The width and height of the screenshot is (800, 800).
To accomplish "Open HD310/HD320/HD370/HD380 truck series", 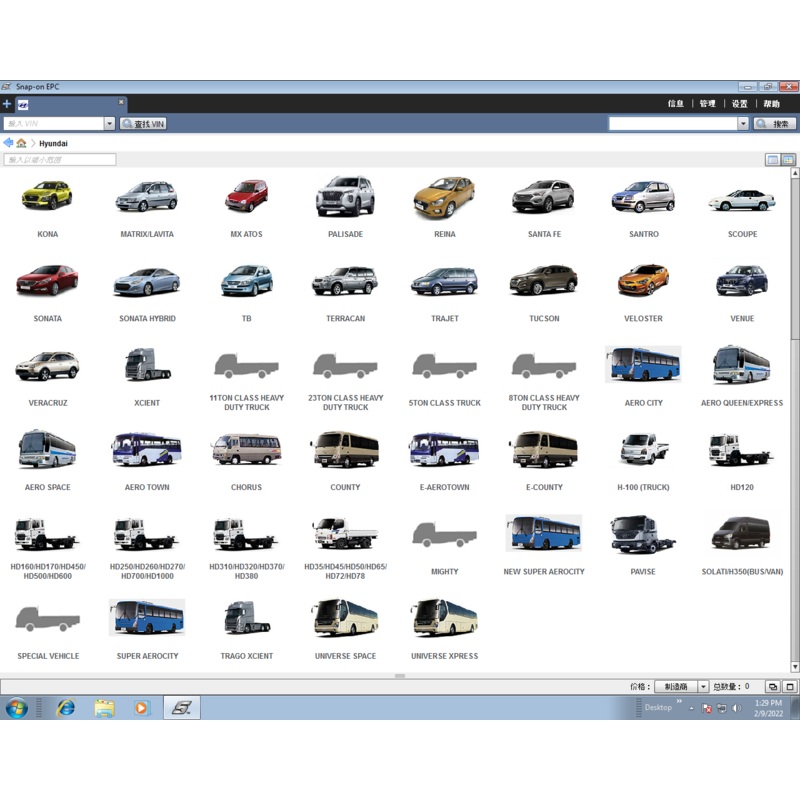I will click(246, 534).
